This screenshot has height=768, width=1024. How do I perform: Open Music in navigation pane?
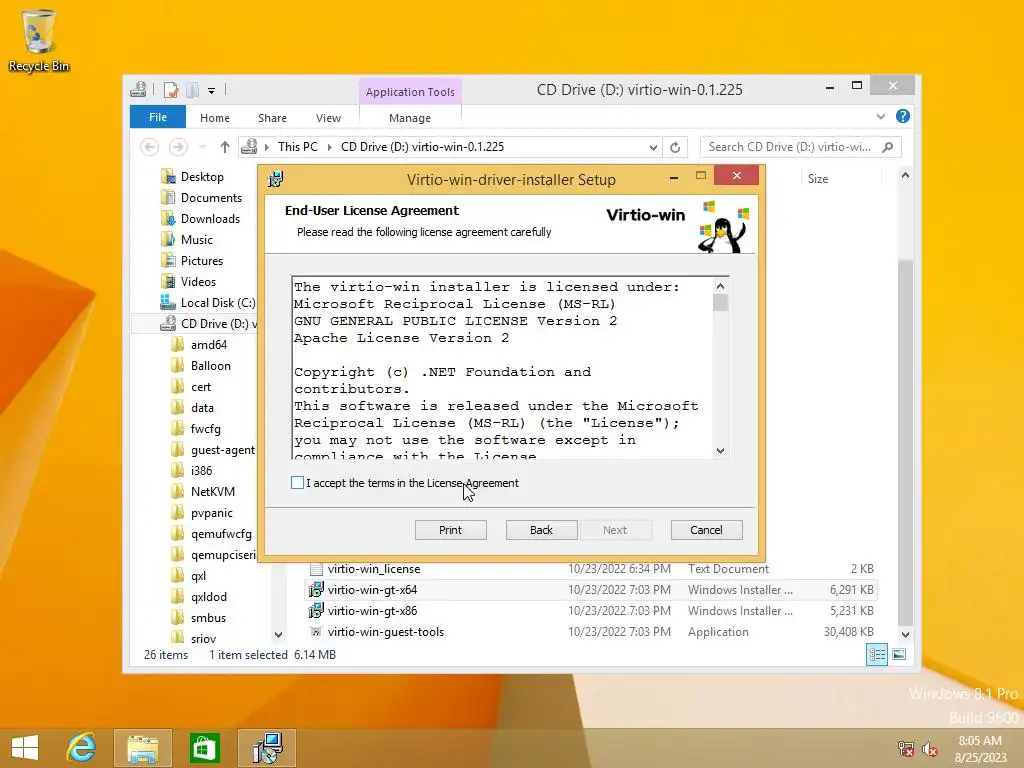[x=197, y=240]
